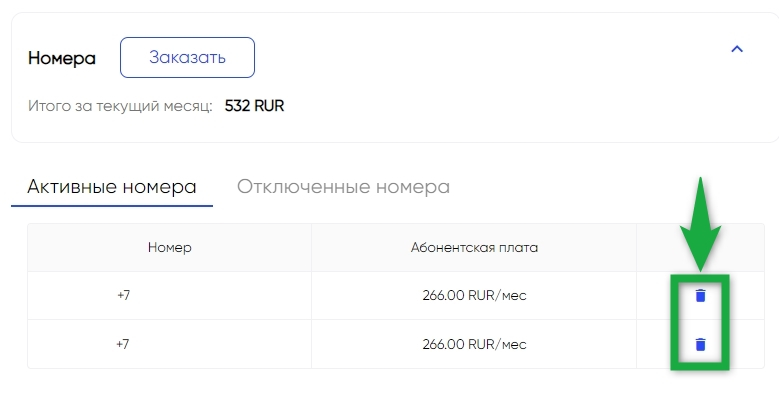Open the Отключенные номера tab

coord(343,187)
